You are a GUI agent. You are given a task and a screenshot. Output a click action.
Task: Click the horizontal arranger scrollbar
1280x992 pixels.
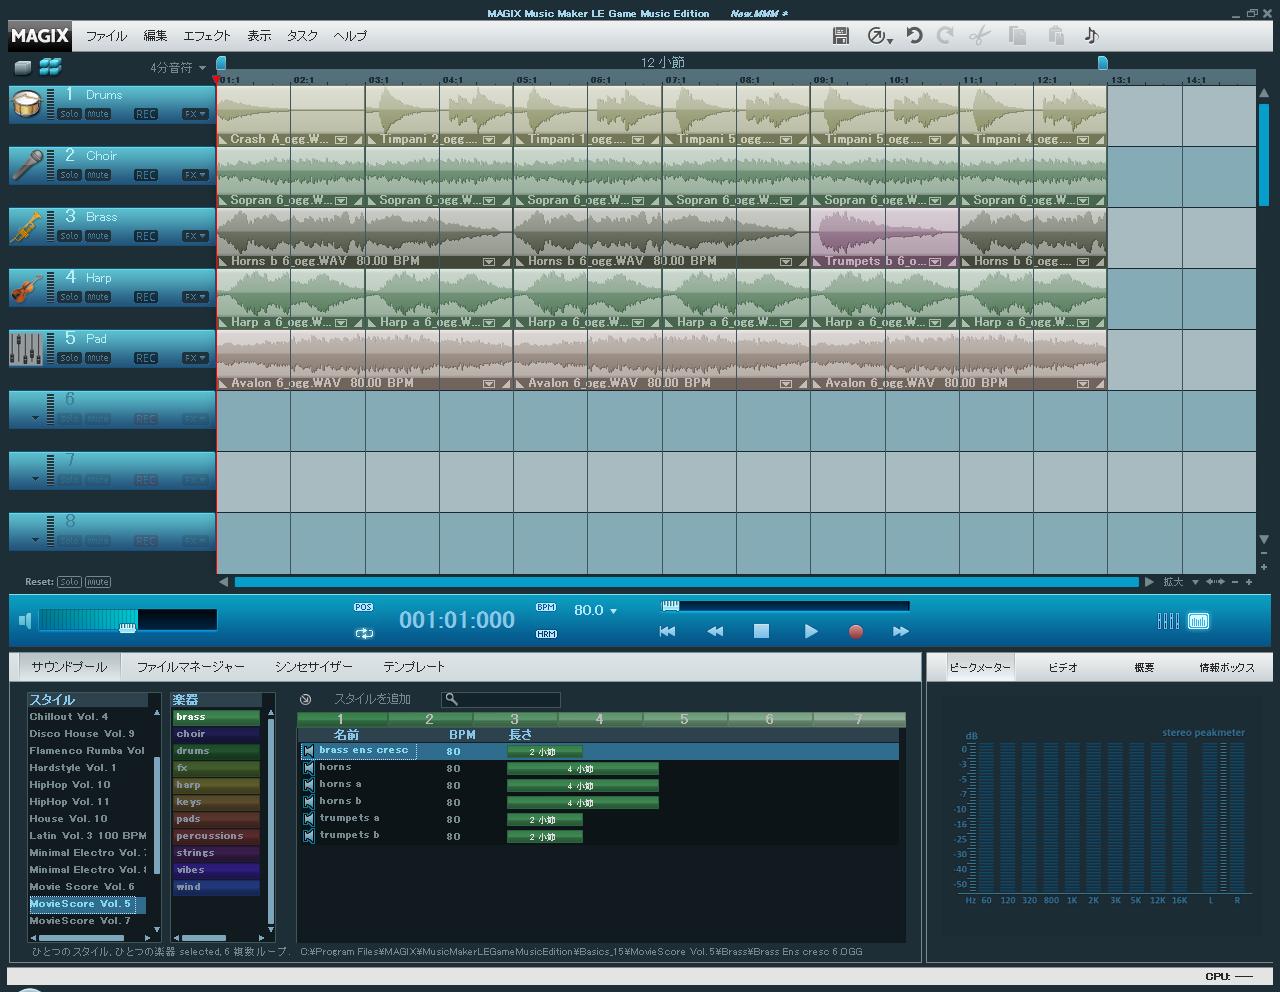[x=686, y=582]
